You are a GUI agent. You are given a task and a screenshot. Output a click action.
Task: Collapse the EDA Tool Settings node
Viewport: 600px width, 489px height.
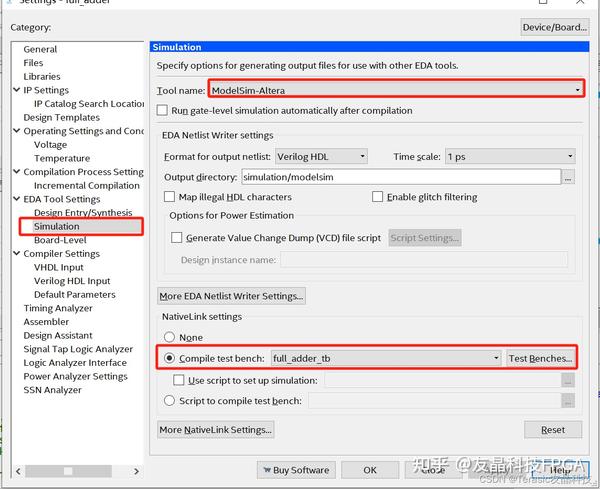[16, 199]
